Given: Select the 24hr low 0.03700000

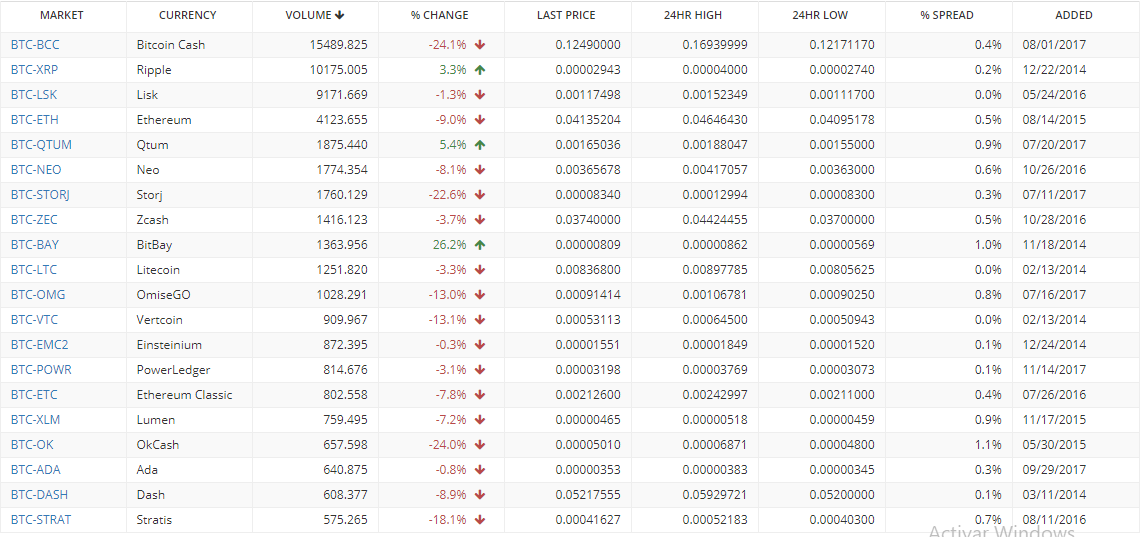Looking at the screenshot, I should pos(842,220).
